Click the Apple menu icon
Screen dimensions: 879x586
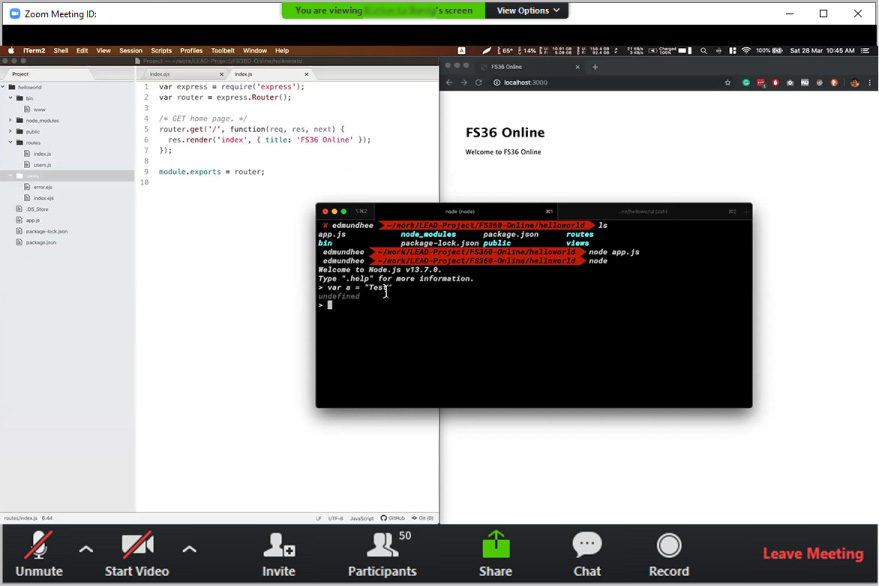(x=11, y=50)
